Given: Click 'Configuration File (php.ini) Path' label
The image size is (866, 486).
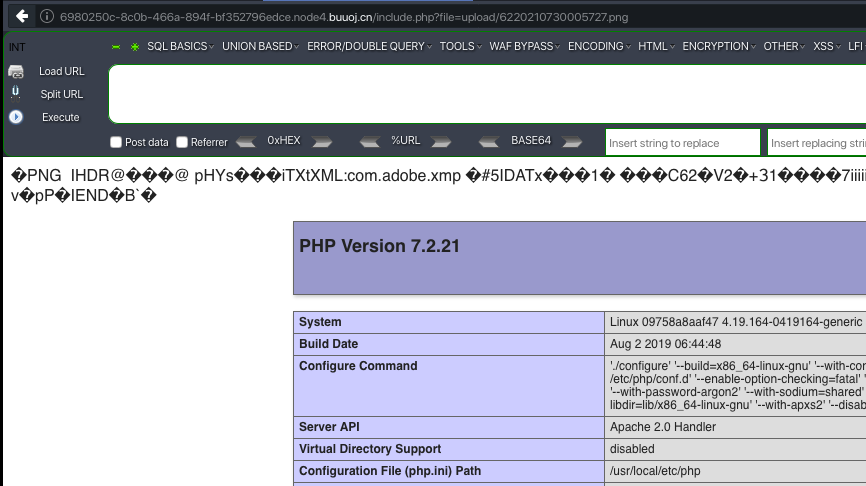Looking at the screenshot, I should coord(390,471).
